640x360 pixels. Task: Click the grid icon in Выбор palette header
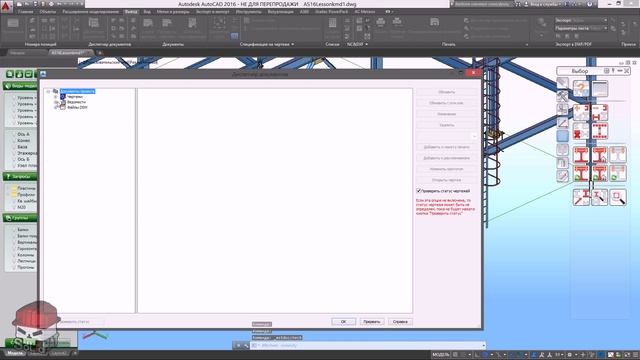click(x=607, y=71)
